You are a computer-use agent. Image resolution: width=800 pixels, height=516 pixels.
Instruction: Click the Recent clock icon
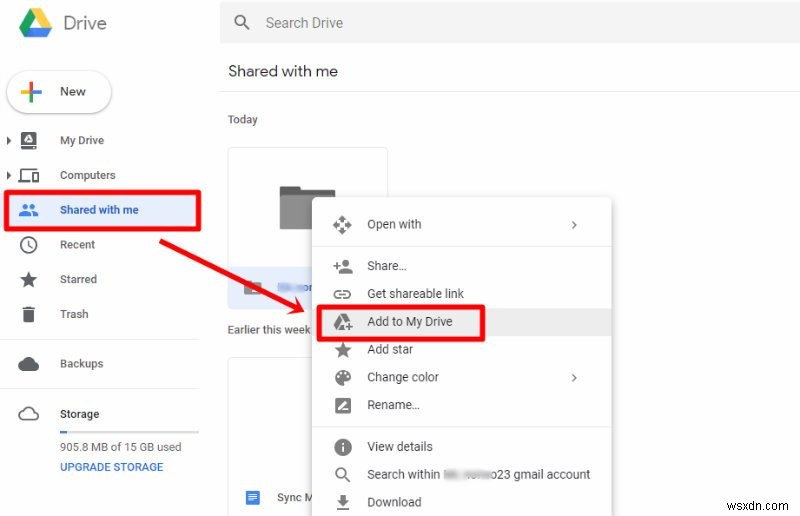pos(29,245)
